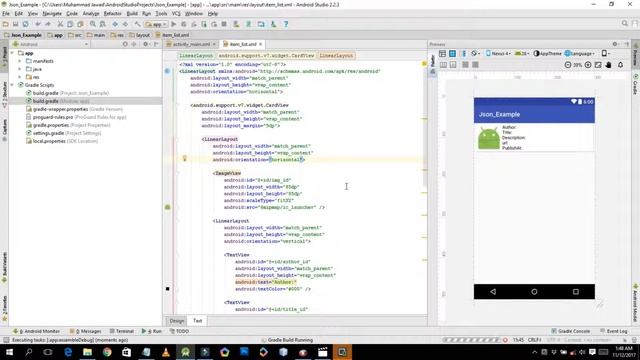This screenshot has width=640, height=360.
Task: Click the Find magnifier toolbar icon
Action: pos(93,24)
